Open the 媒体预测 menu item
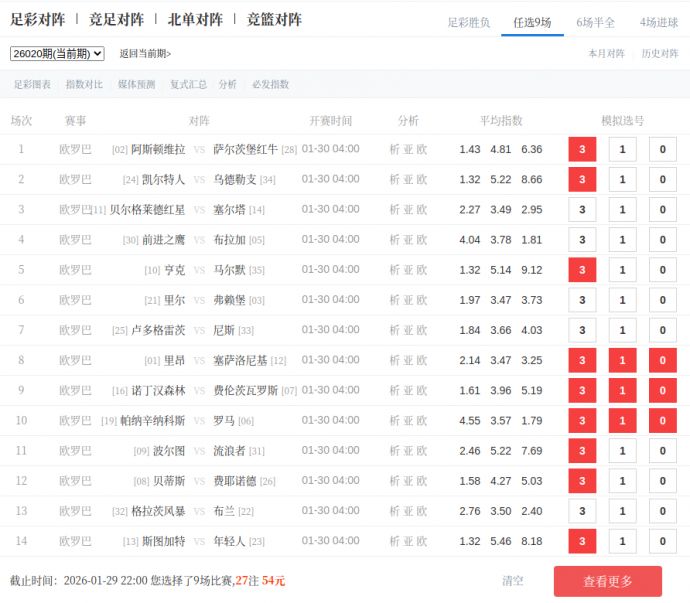Image resolution: width=690 pixels, height=603 pixels. 136,85
